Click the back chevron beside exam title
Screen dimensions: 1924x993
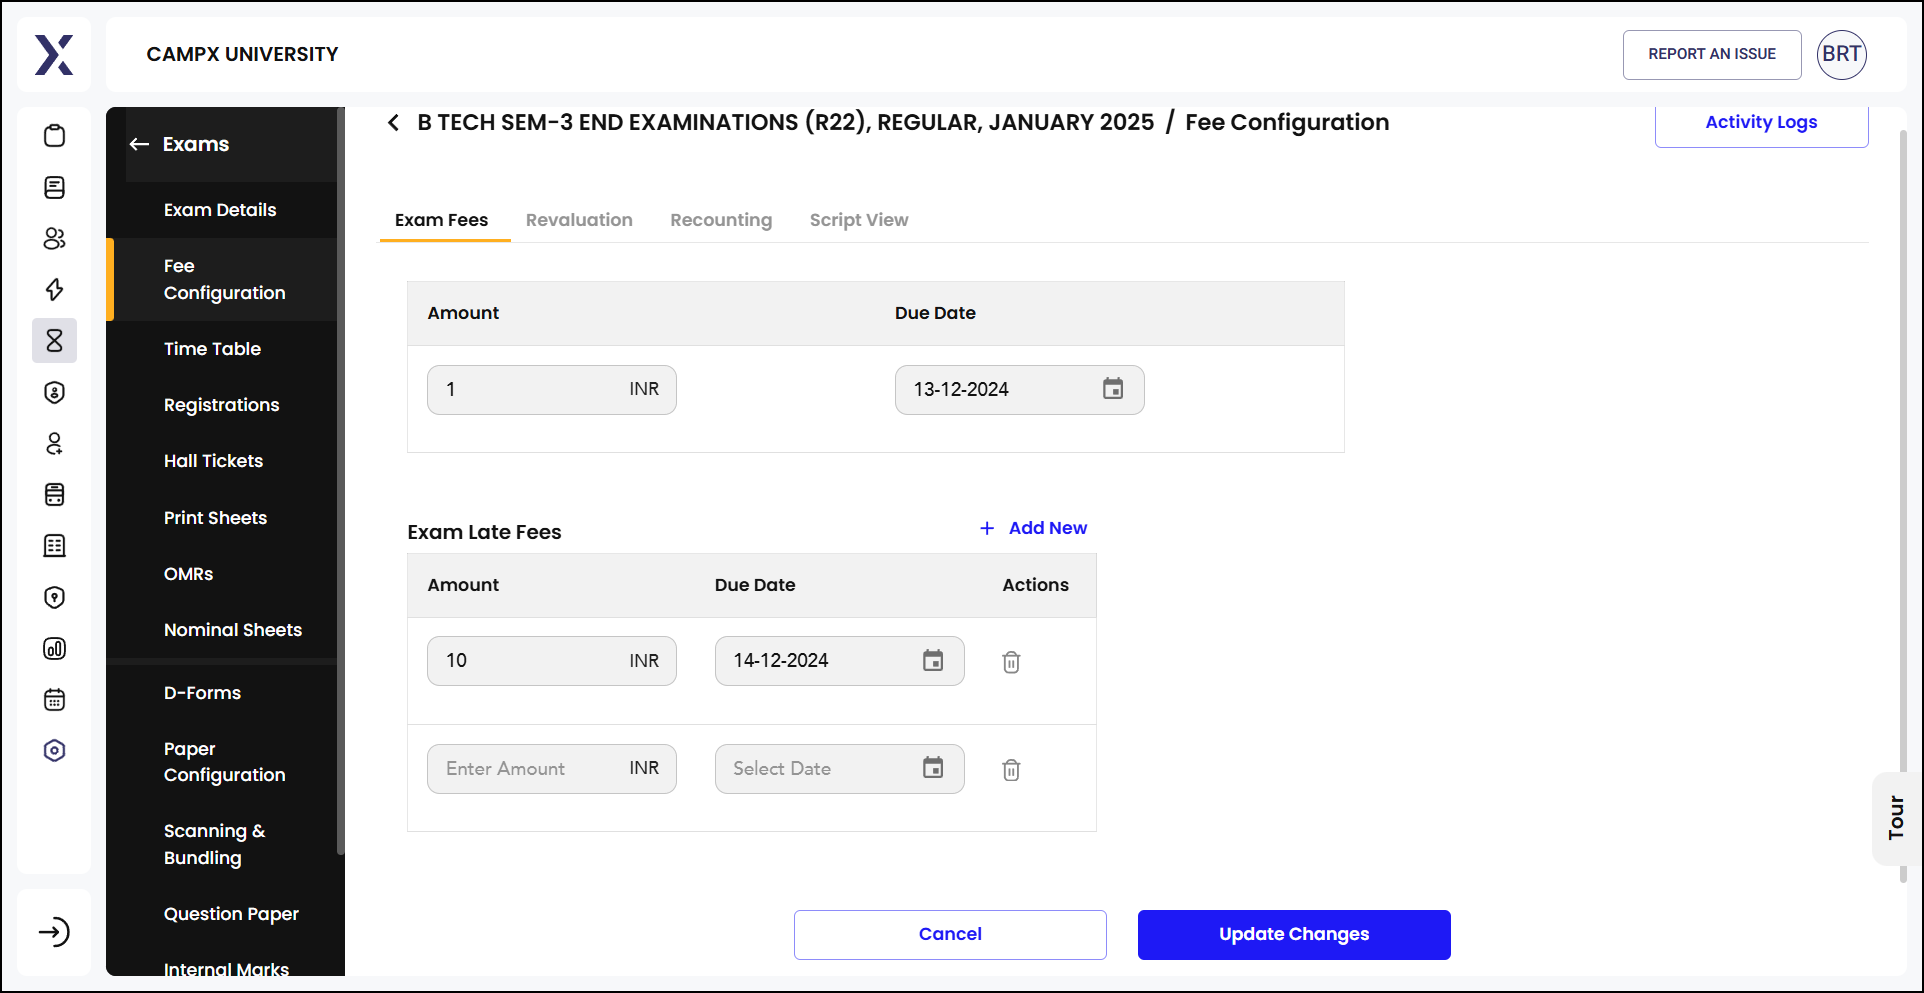(393, 123)
